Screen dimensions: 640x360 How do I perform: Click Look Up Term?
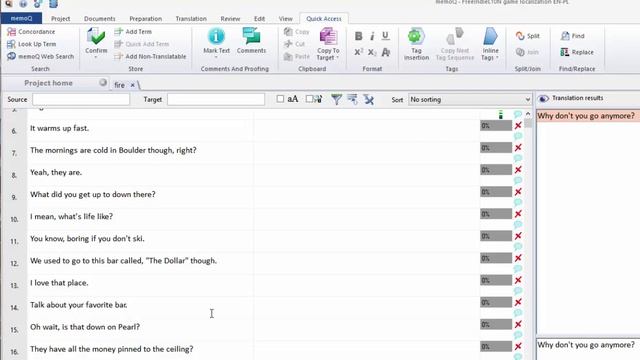[x=32, y=44]
